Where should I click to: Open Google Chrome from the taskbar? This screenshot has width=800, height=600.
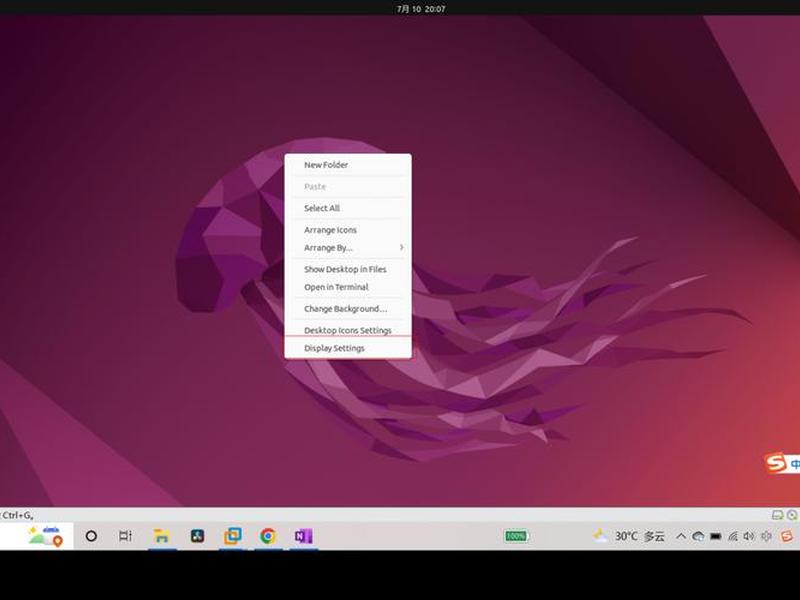pyautogui.click(x=268, y=536)
